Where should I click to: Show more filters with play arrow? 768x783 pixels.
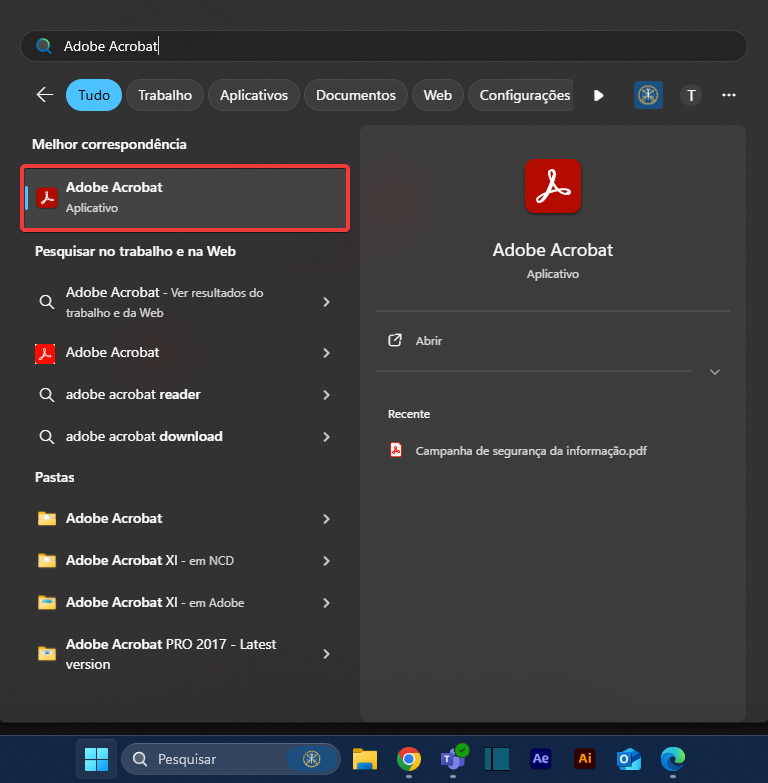(x=598, y=95)
